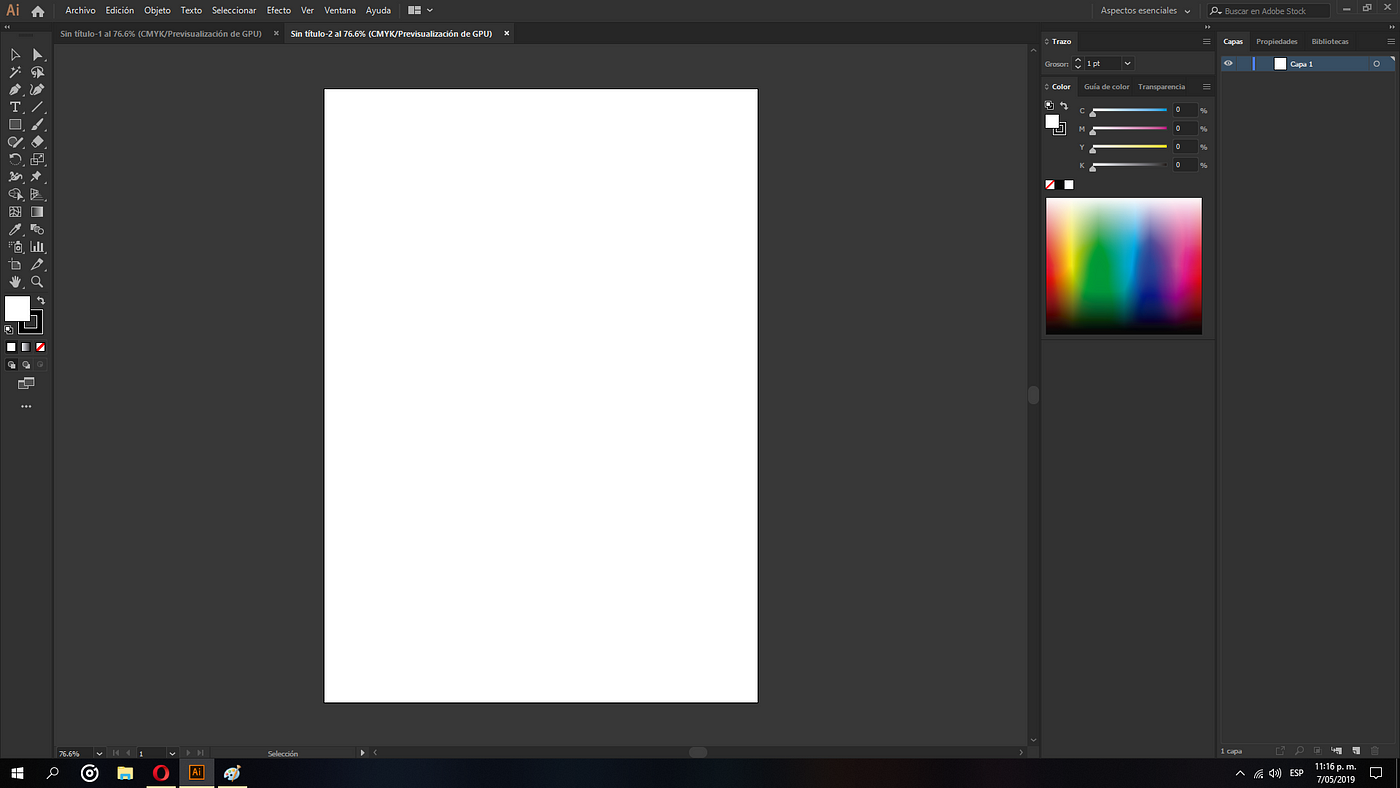Pick a color from the spectrum bar

[1124, 266]
